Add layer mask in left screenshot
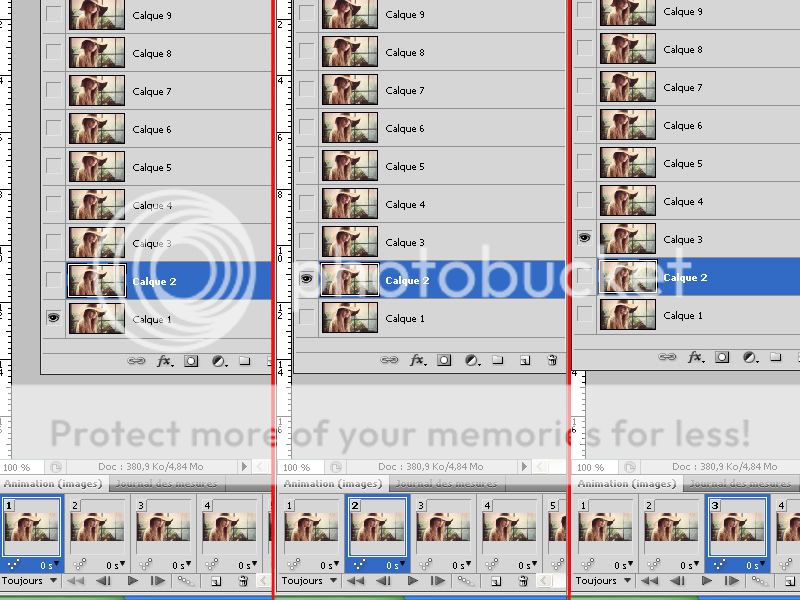Viewport: 800px width, 600px height. (191, 361)
